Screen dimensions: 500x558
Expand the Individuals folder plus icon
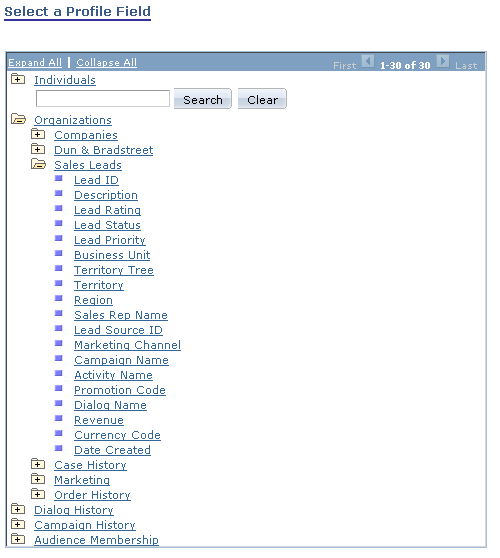point(18,79)
